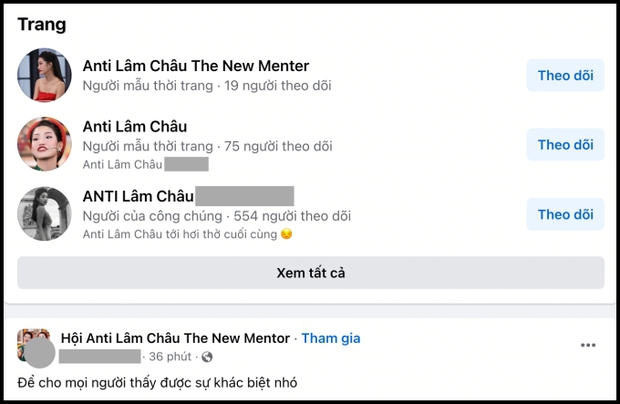Viewport: 620px width, 404px height.
Task: Join the group via the Tham gia link
Action: tap(331, 338)
